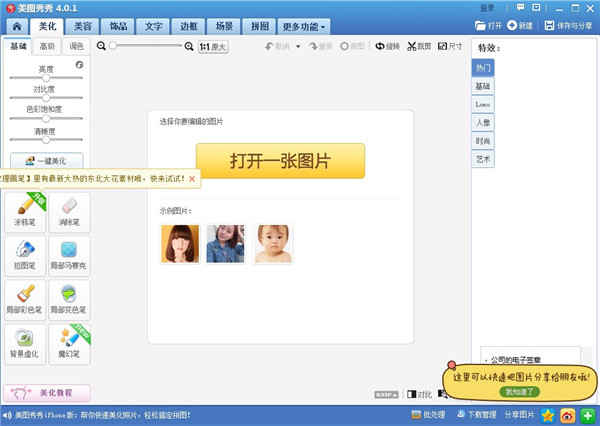Open the sample photo of woman with bangs

coord(180,244)
